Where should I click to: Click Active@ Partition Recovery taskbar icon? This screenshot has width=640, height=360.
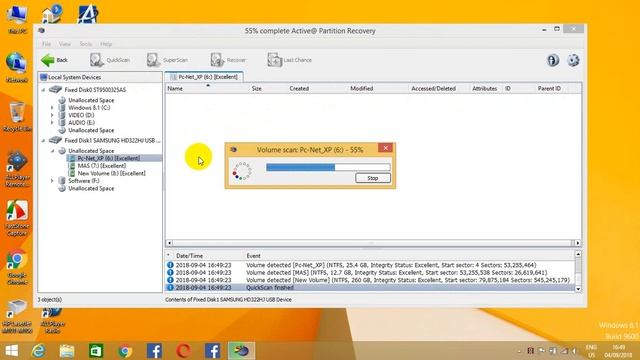coord(241,351)
